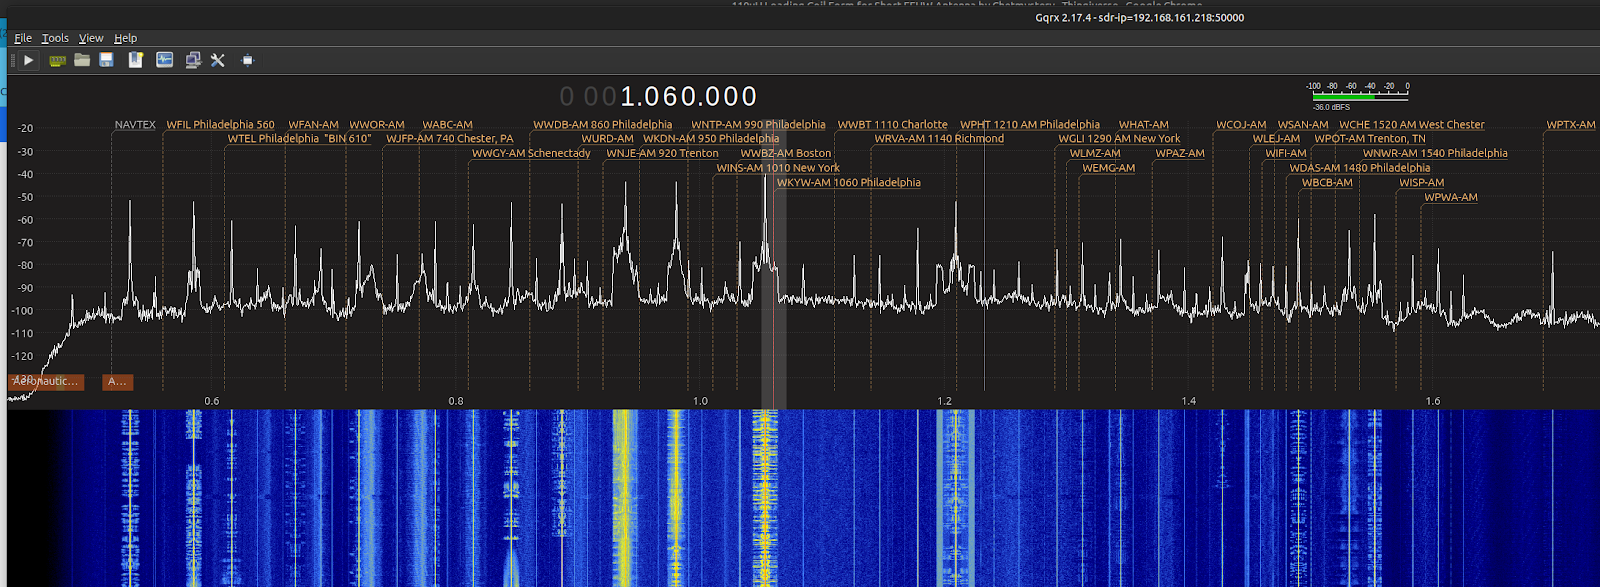
Task: Select WTEL Philadelphia "BIN 610" bookmark
Action: 299,139
